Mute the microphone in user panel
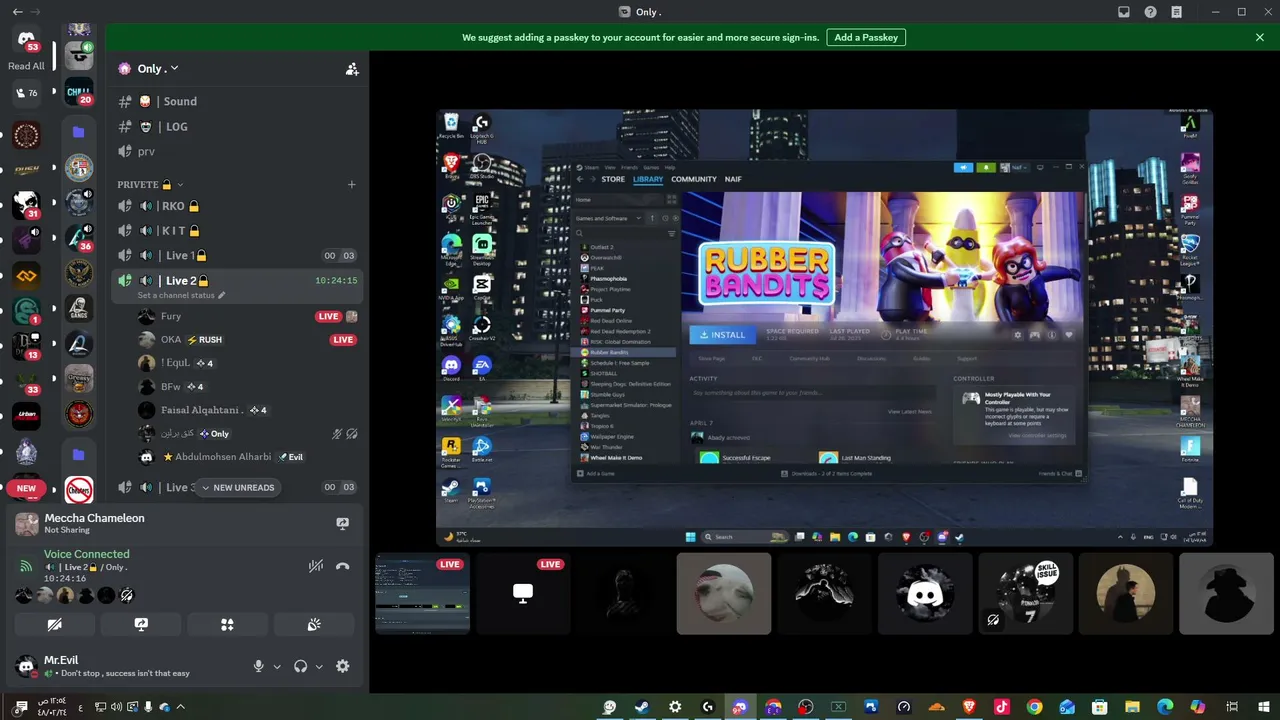The height and width of the screenshot is (720, 1280). 259,667
